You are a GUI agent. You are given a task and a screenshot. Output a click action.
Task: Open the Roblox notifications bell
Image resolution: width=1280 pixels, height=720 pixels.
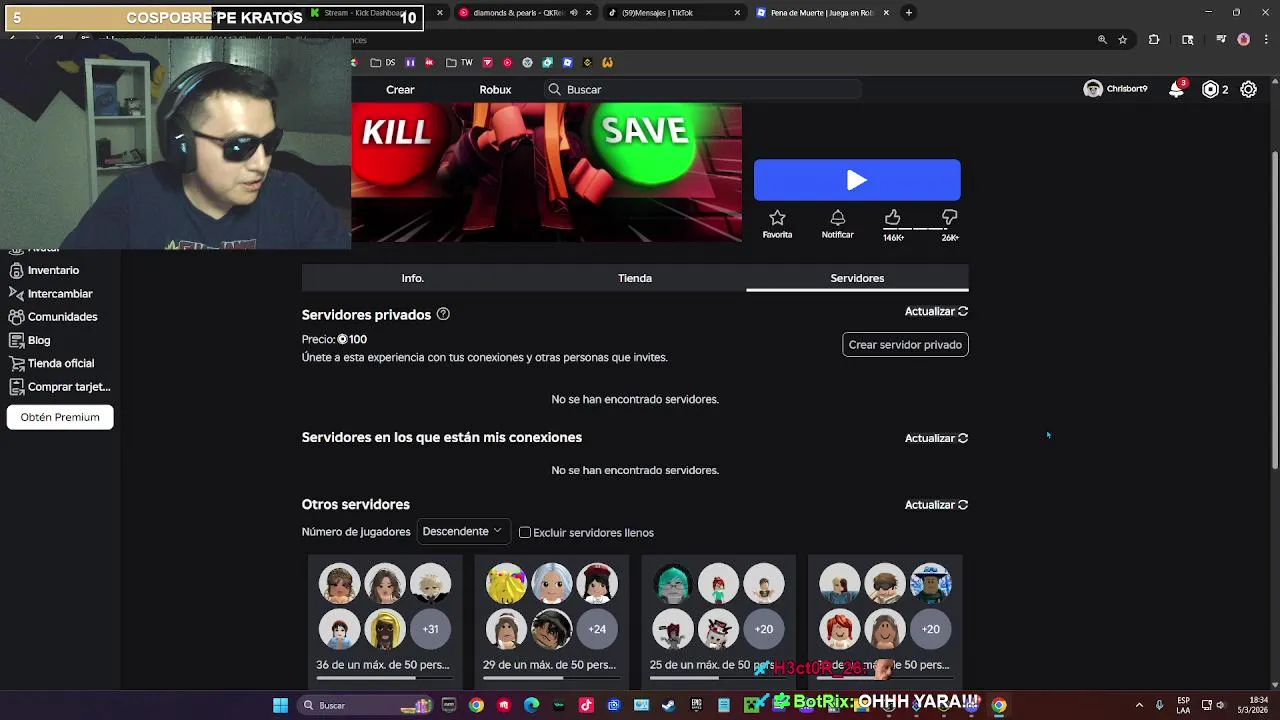(x=1177, y=89)
